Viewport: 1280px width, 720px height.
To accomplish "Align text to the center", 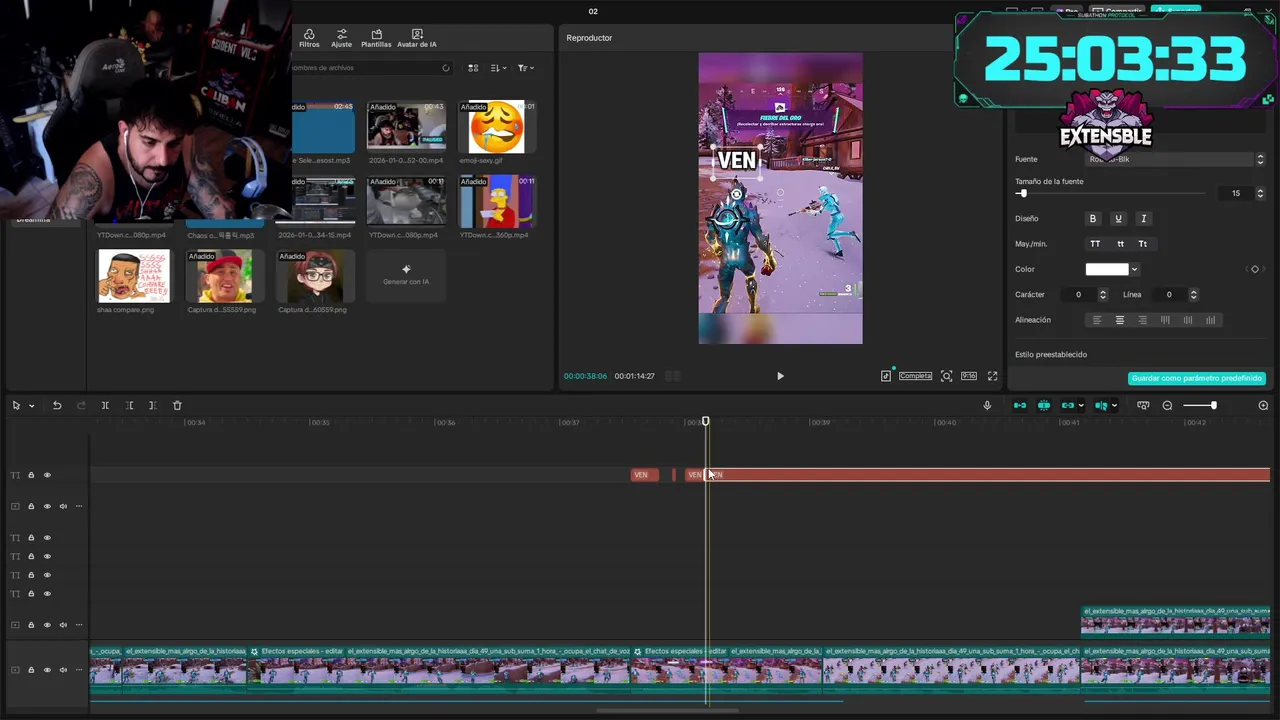I will pyautogui.click(x=1120, y=320).
